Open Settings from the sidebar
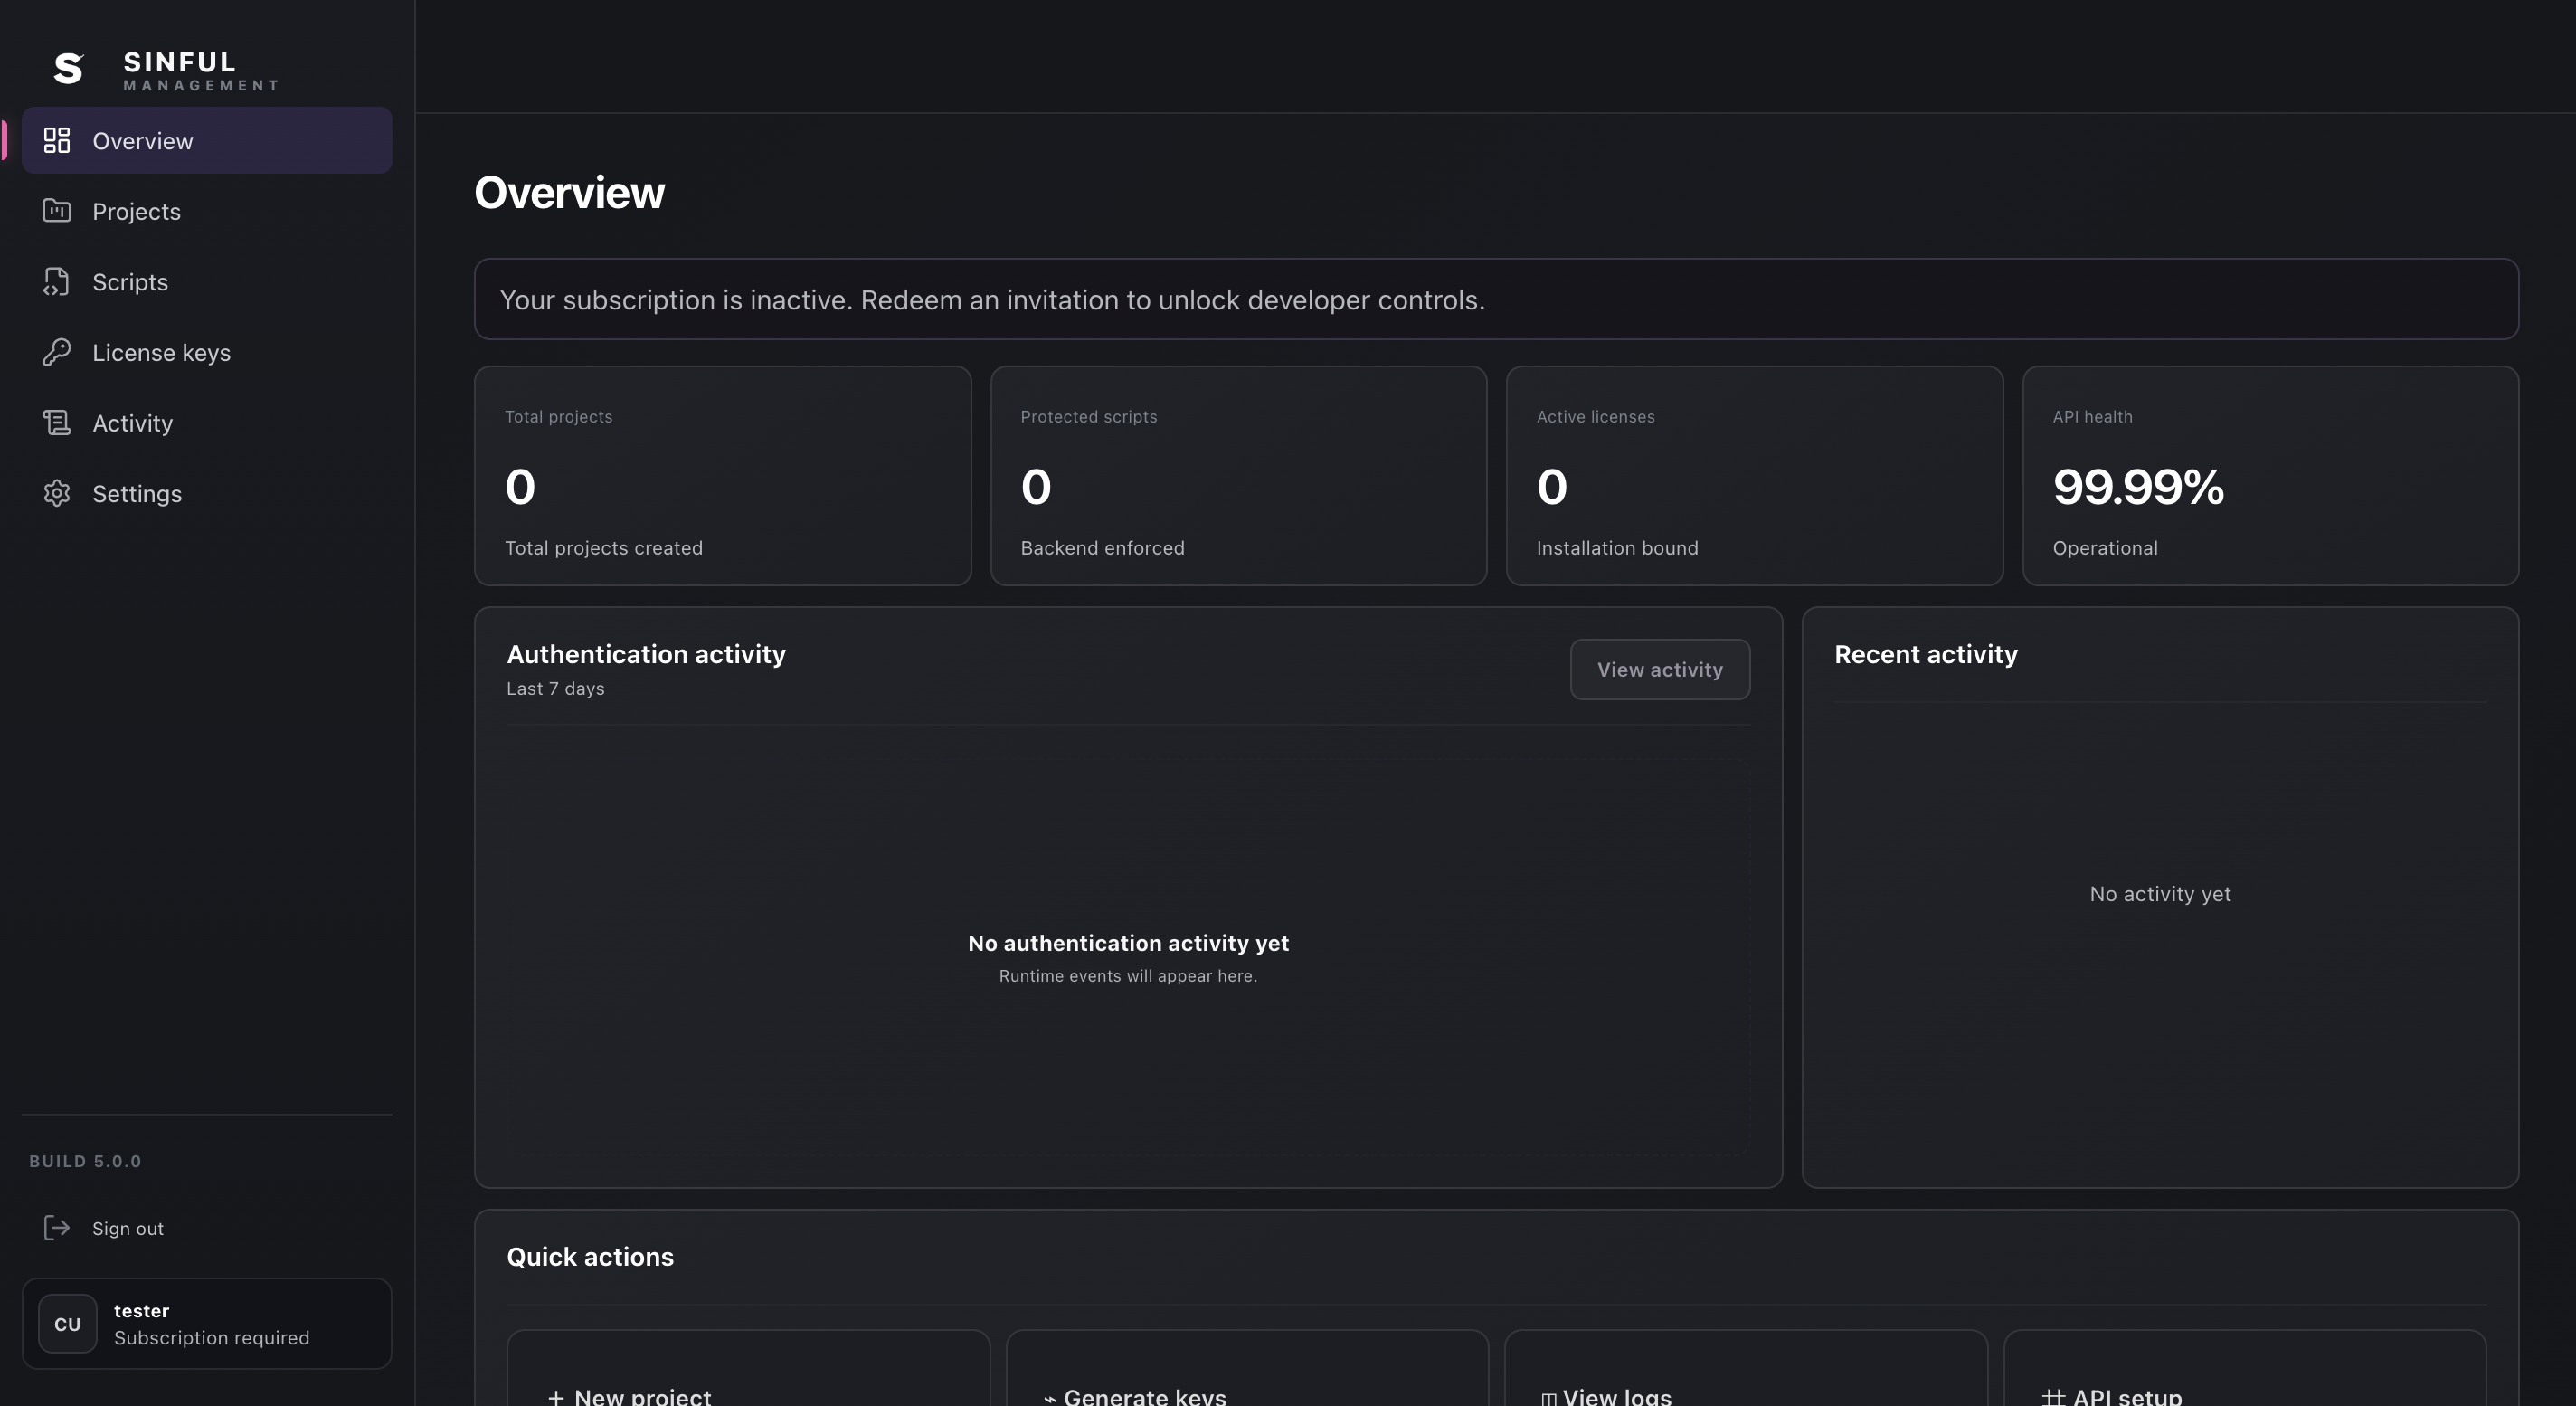 [x=207, y=493]
